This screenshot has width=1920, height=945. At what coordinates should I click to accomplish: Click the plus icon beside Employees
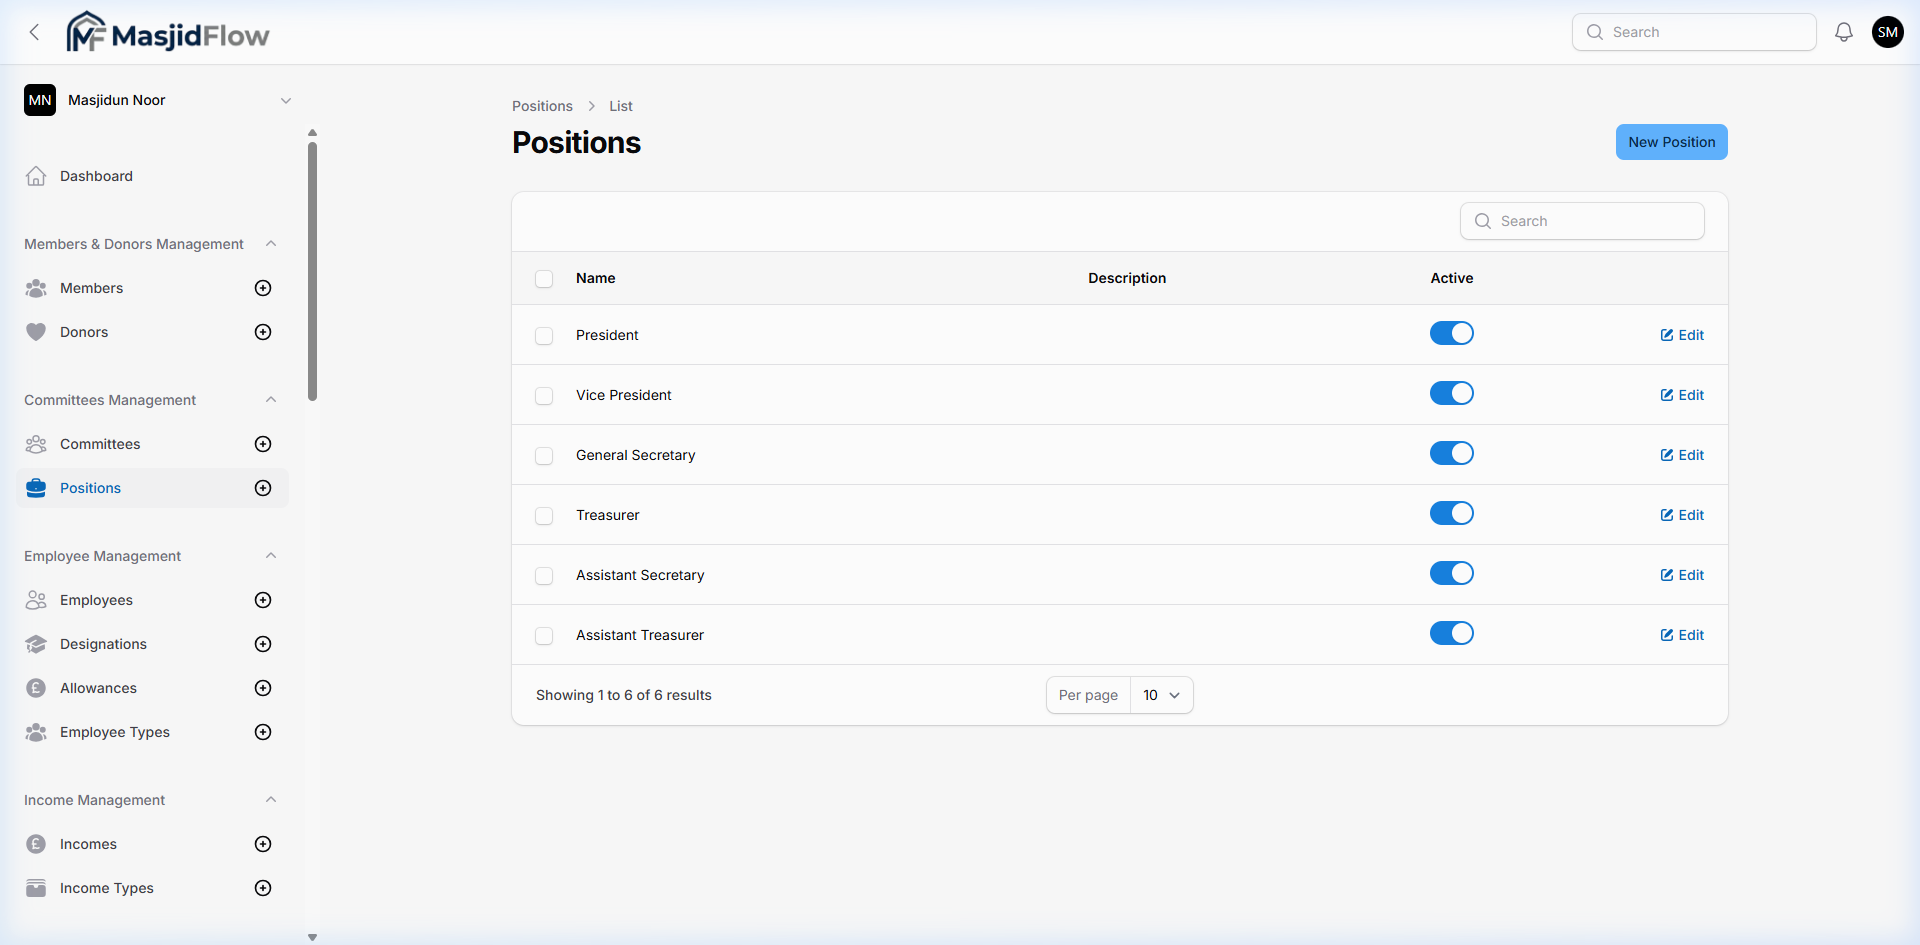(x=262, y=600)
